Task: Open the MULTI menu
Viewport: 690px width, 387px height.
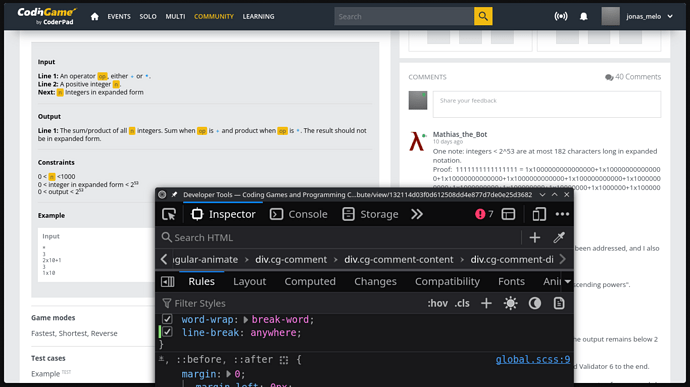Action: click(175, 16)
